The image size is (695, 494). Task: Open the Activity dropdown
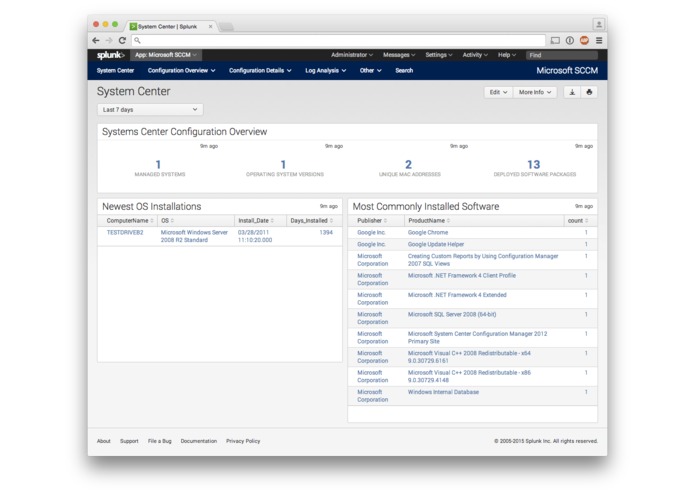pos(475,55)
